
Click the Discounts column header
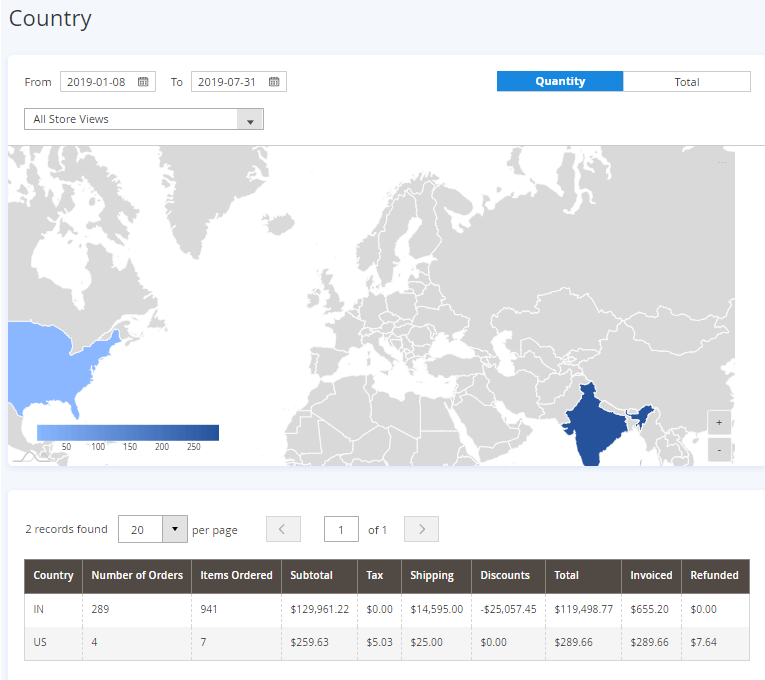[505, 576]
